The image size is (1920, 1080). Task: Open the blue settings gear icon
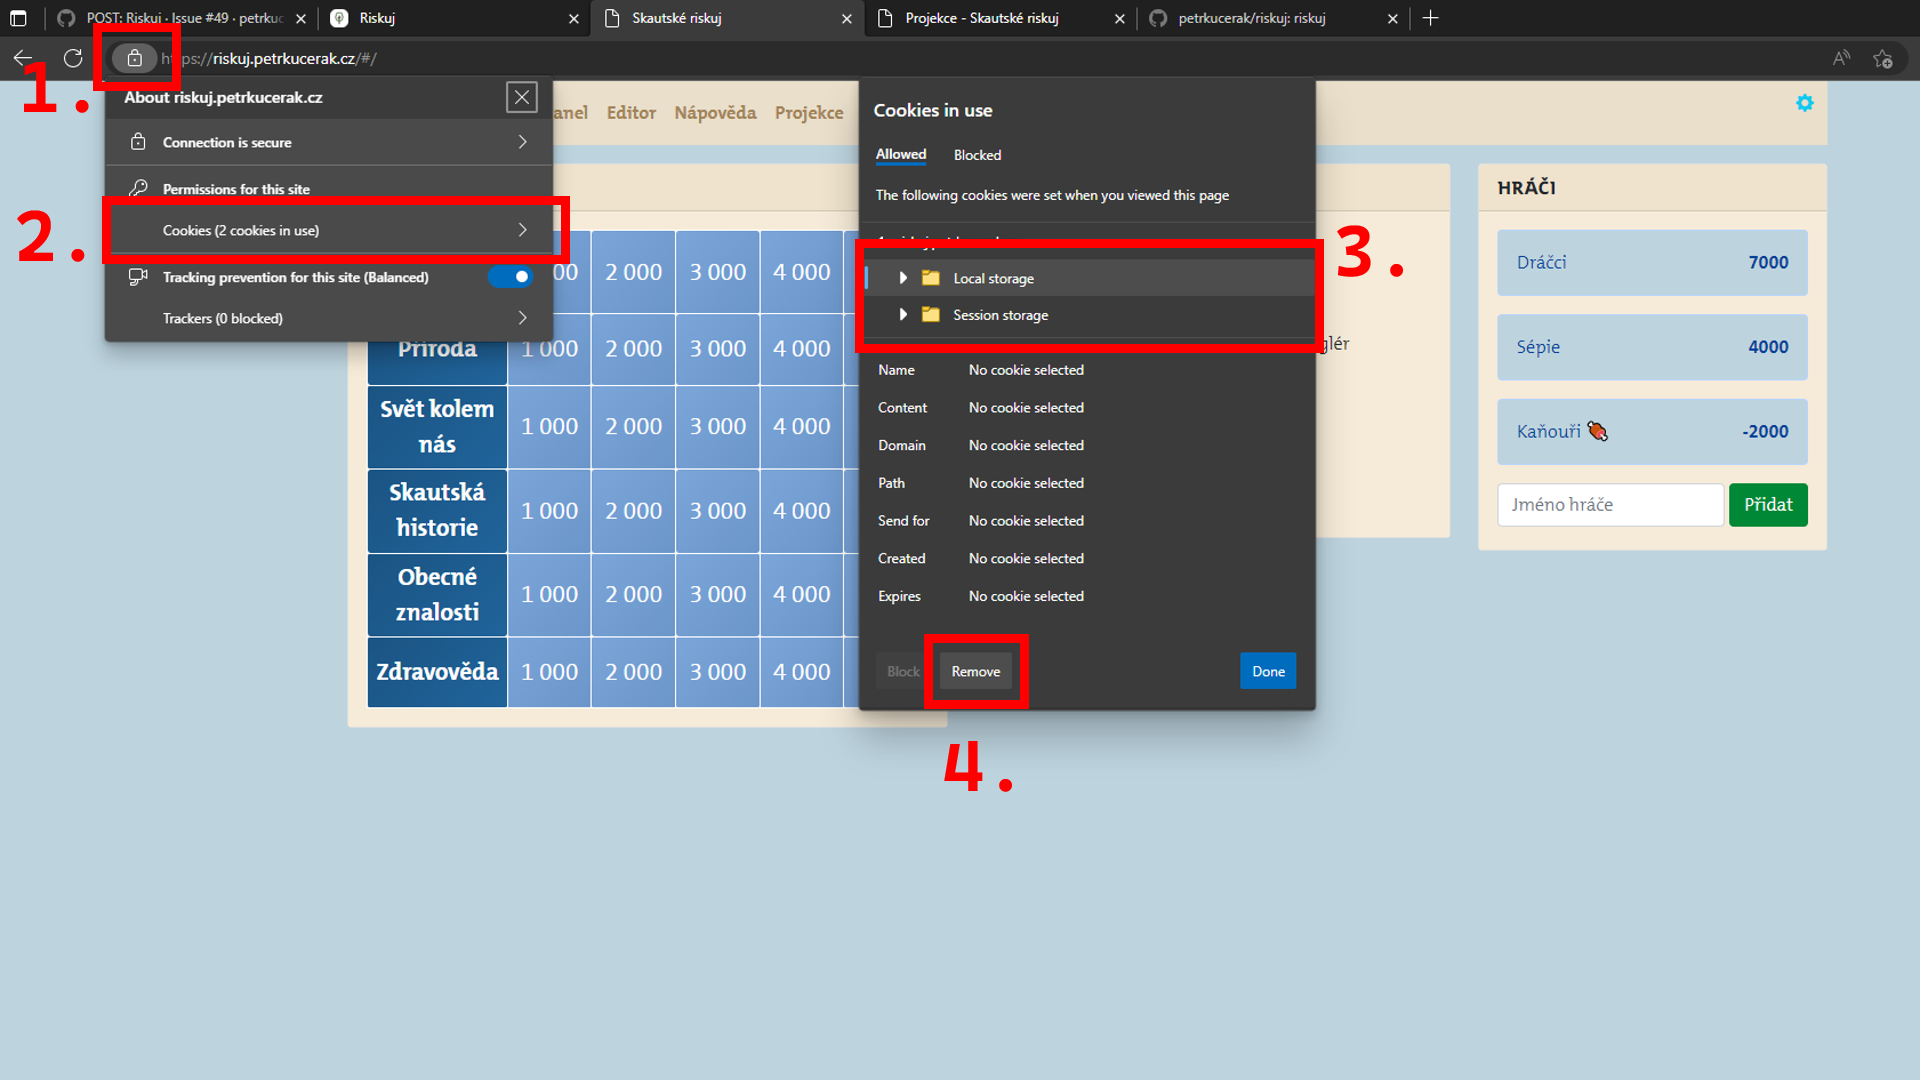[x=1804, y=103]
